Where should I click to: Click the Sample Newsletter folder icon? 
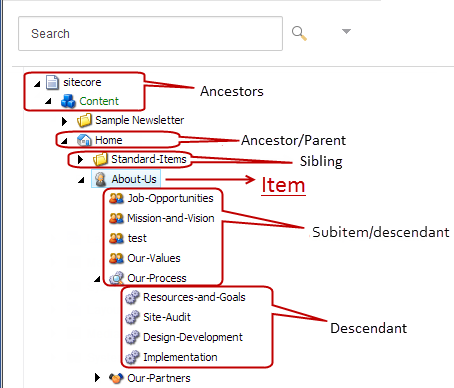pos(84,120)
